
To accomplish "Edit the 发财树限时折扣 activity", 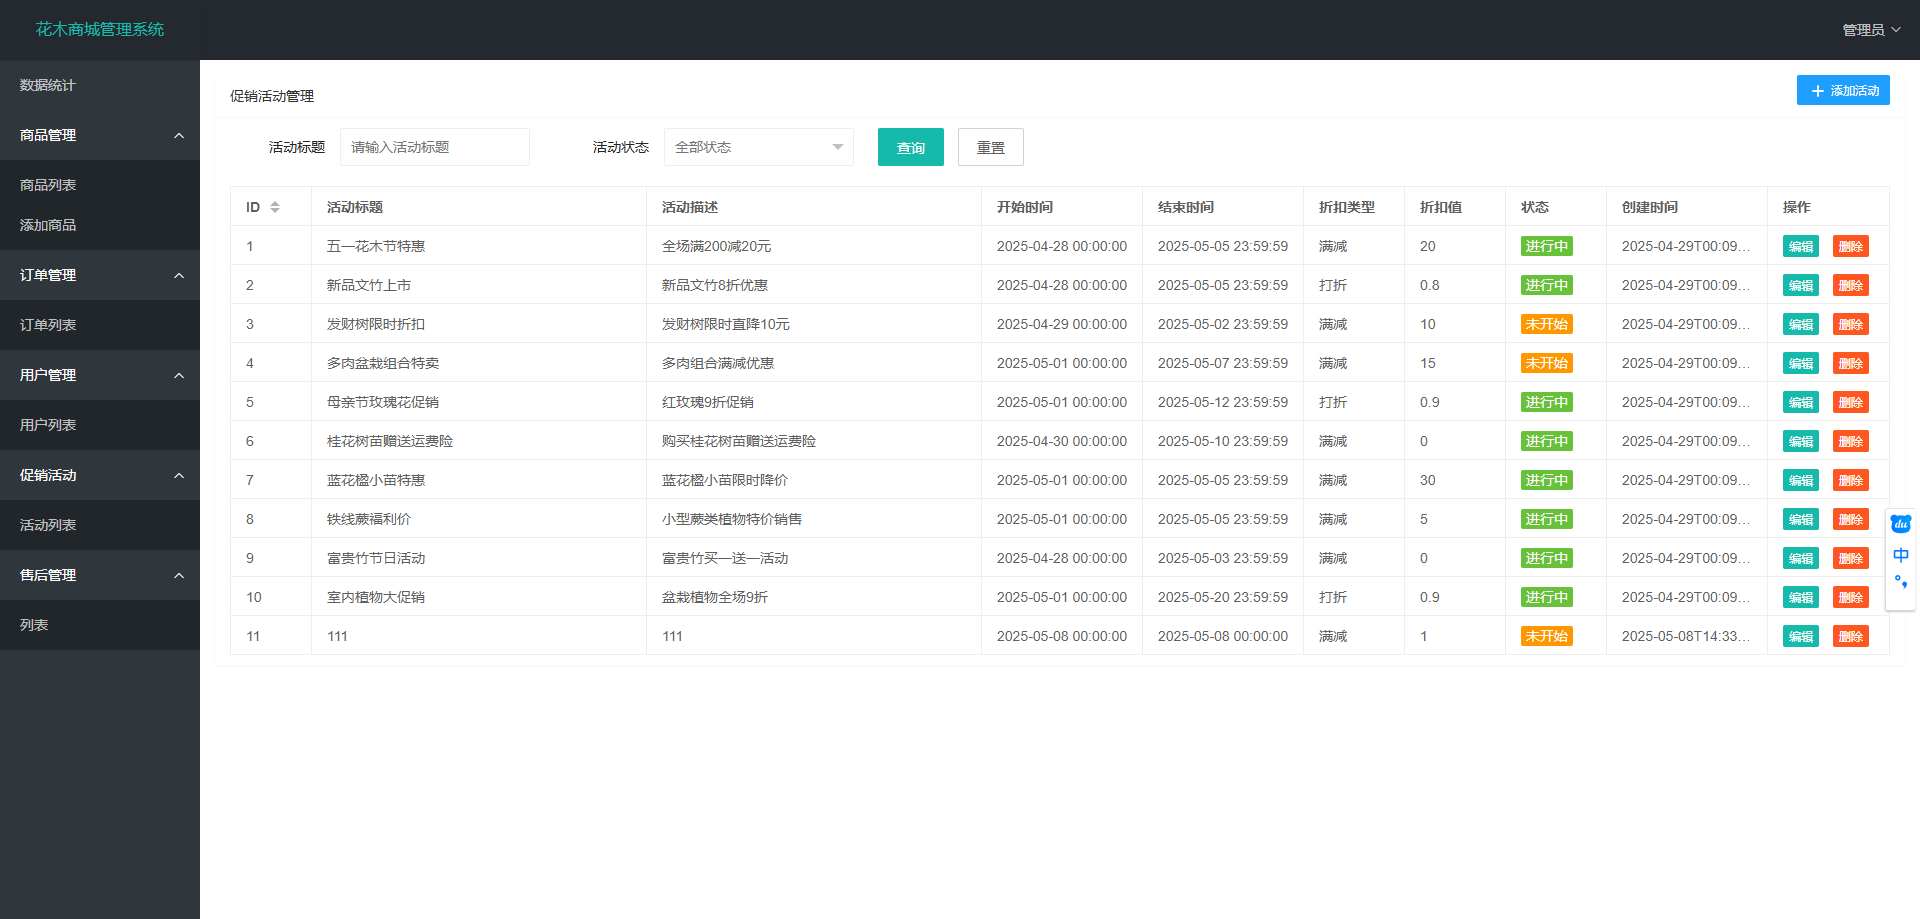I will (x=1801, y=324).
